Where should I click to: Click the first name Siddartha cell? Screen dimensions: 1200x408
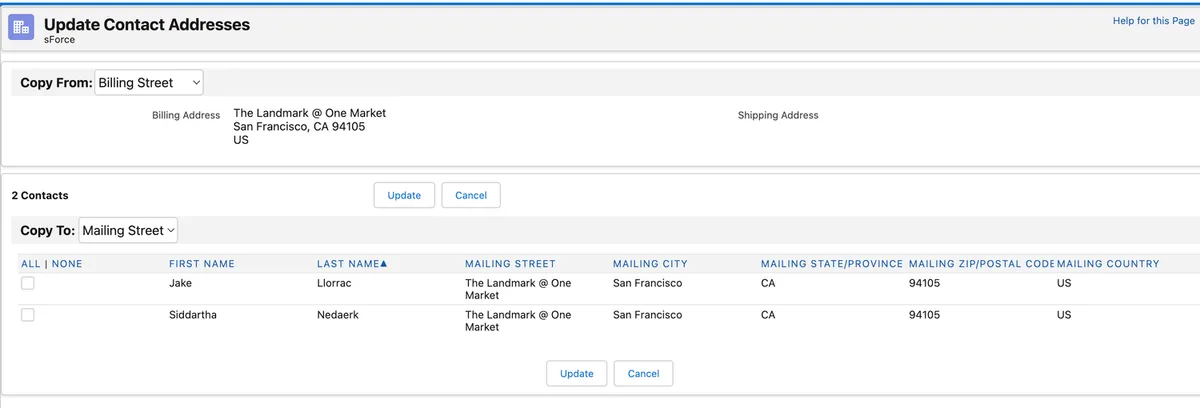[193, 315]
